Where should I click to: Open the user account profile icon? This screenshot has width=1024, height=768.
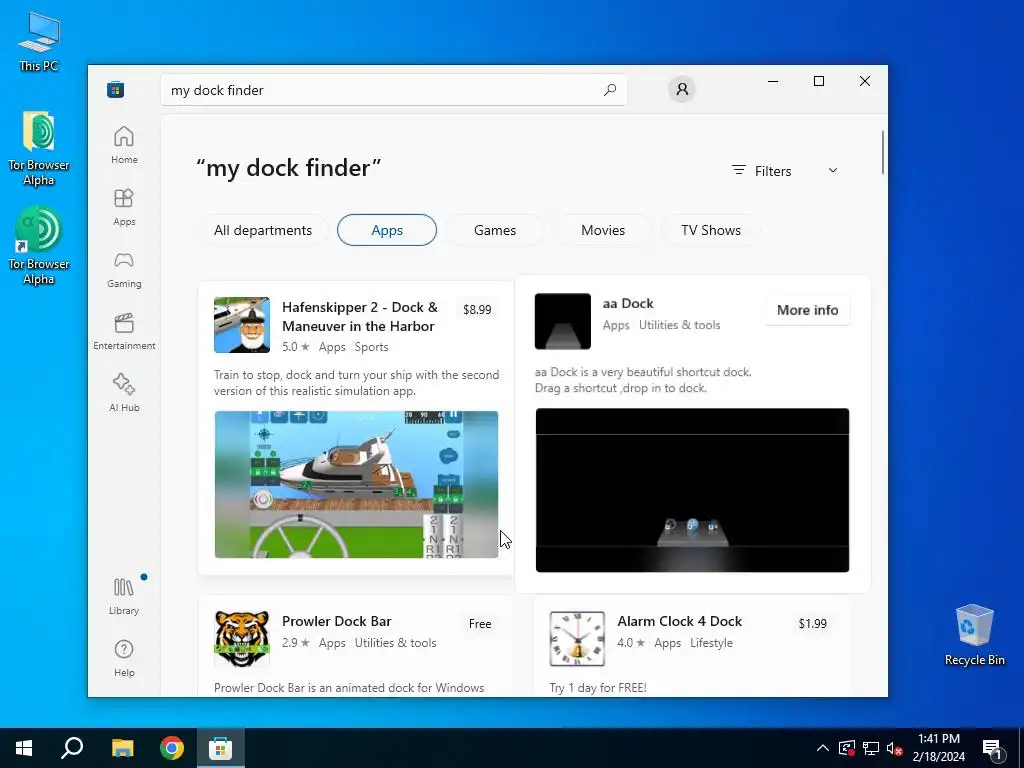pyautogui.click(x=682, y=89)
